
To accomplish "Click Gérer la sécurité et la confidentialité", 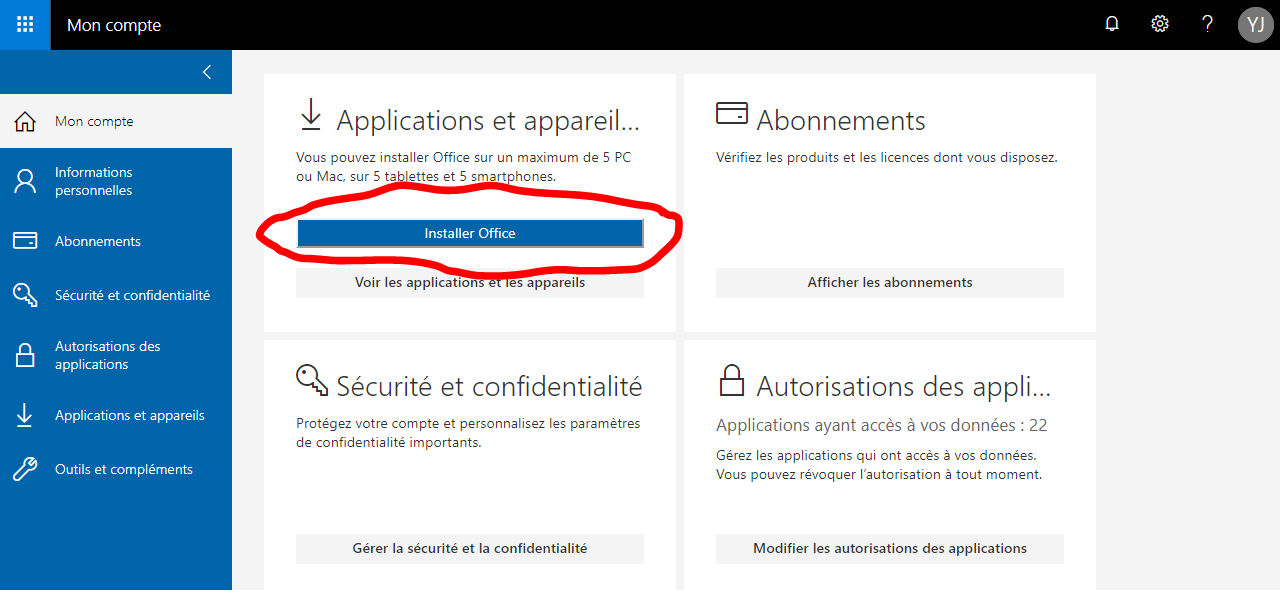I will (470, 548).
